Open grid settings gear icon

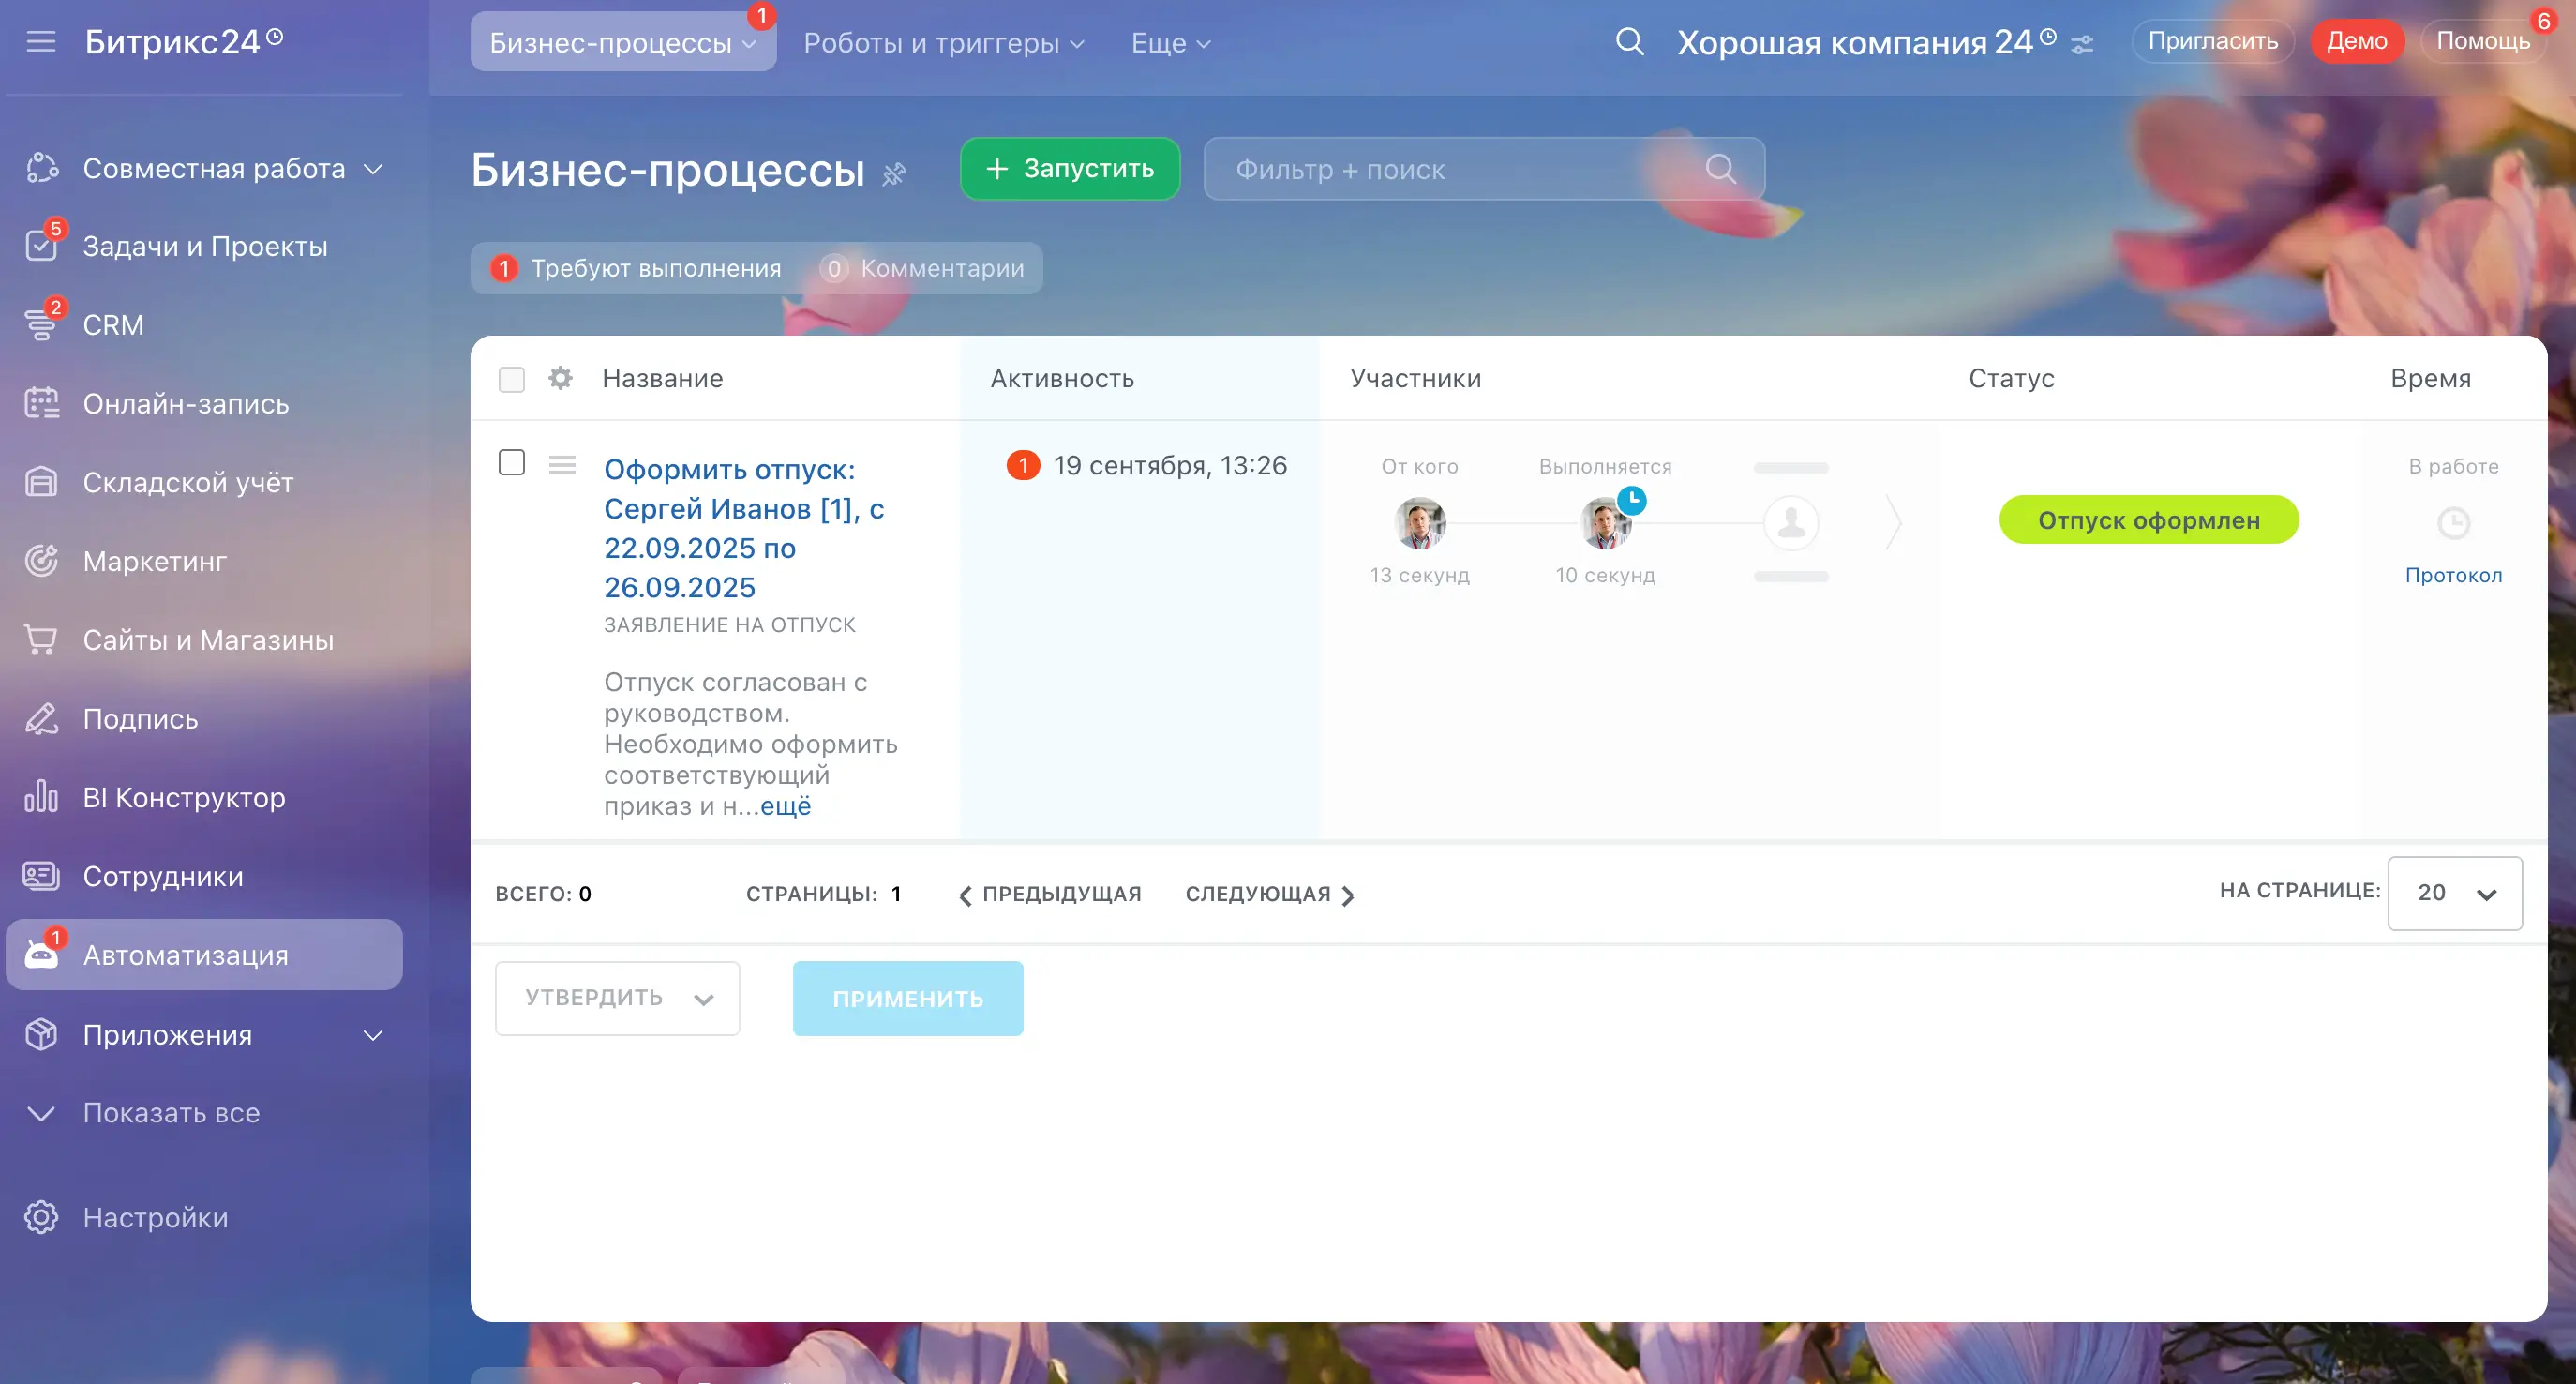[560, 378]
